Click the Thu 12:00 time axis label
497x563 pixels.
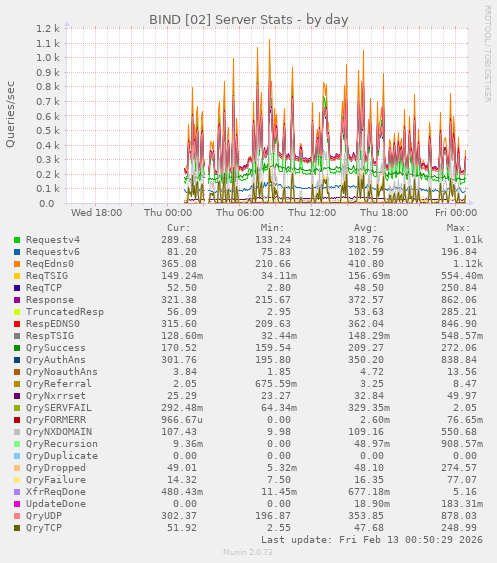coord(312,213)
